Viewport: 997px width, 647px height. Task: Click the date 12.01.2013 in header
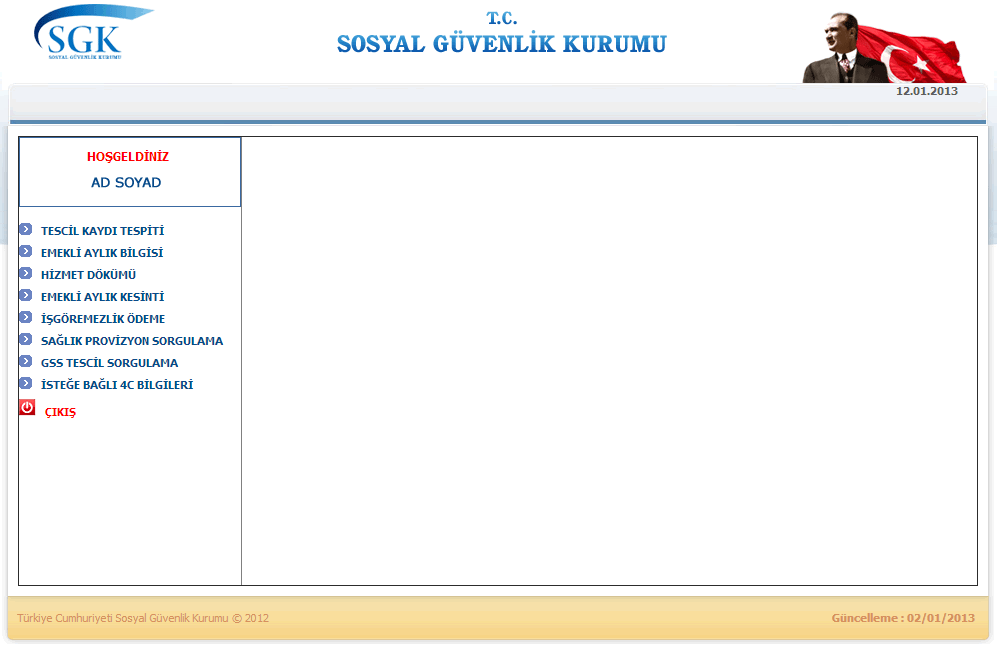(x=926, y=91)
